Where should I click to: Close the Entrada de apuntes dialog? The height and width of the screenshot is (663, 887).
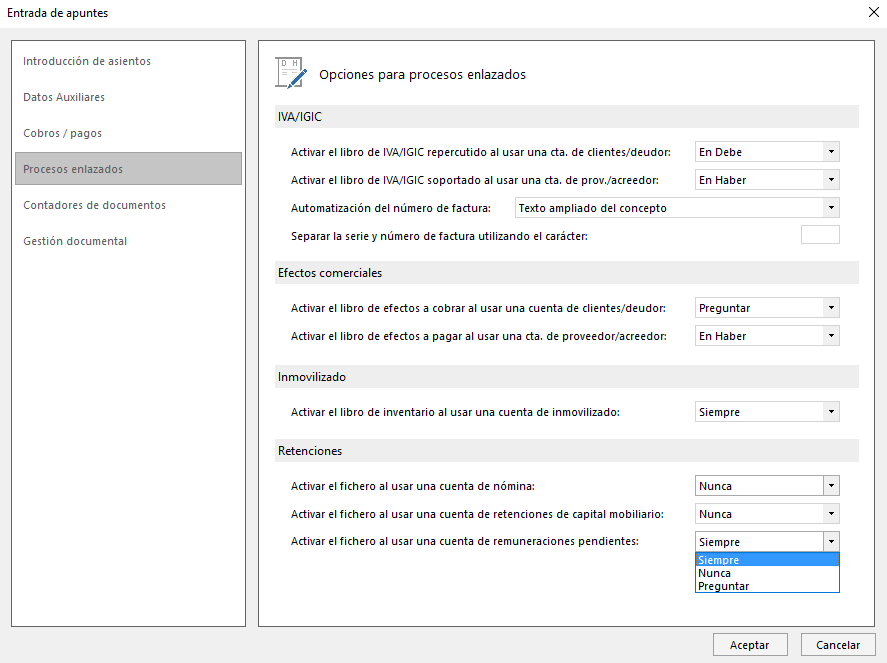(873, 12)
